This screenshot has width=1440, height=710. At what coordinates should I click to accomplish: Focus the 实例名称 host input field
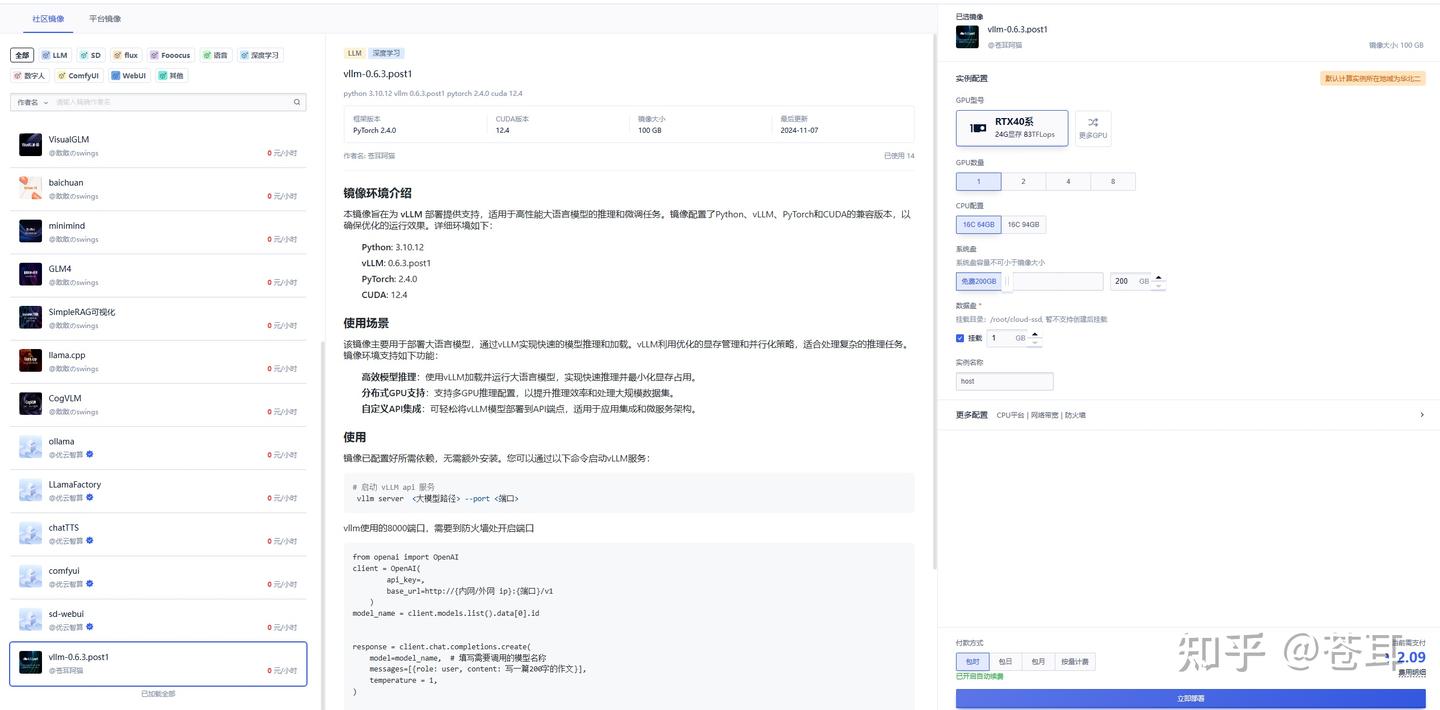[1004, 381]
